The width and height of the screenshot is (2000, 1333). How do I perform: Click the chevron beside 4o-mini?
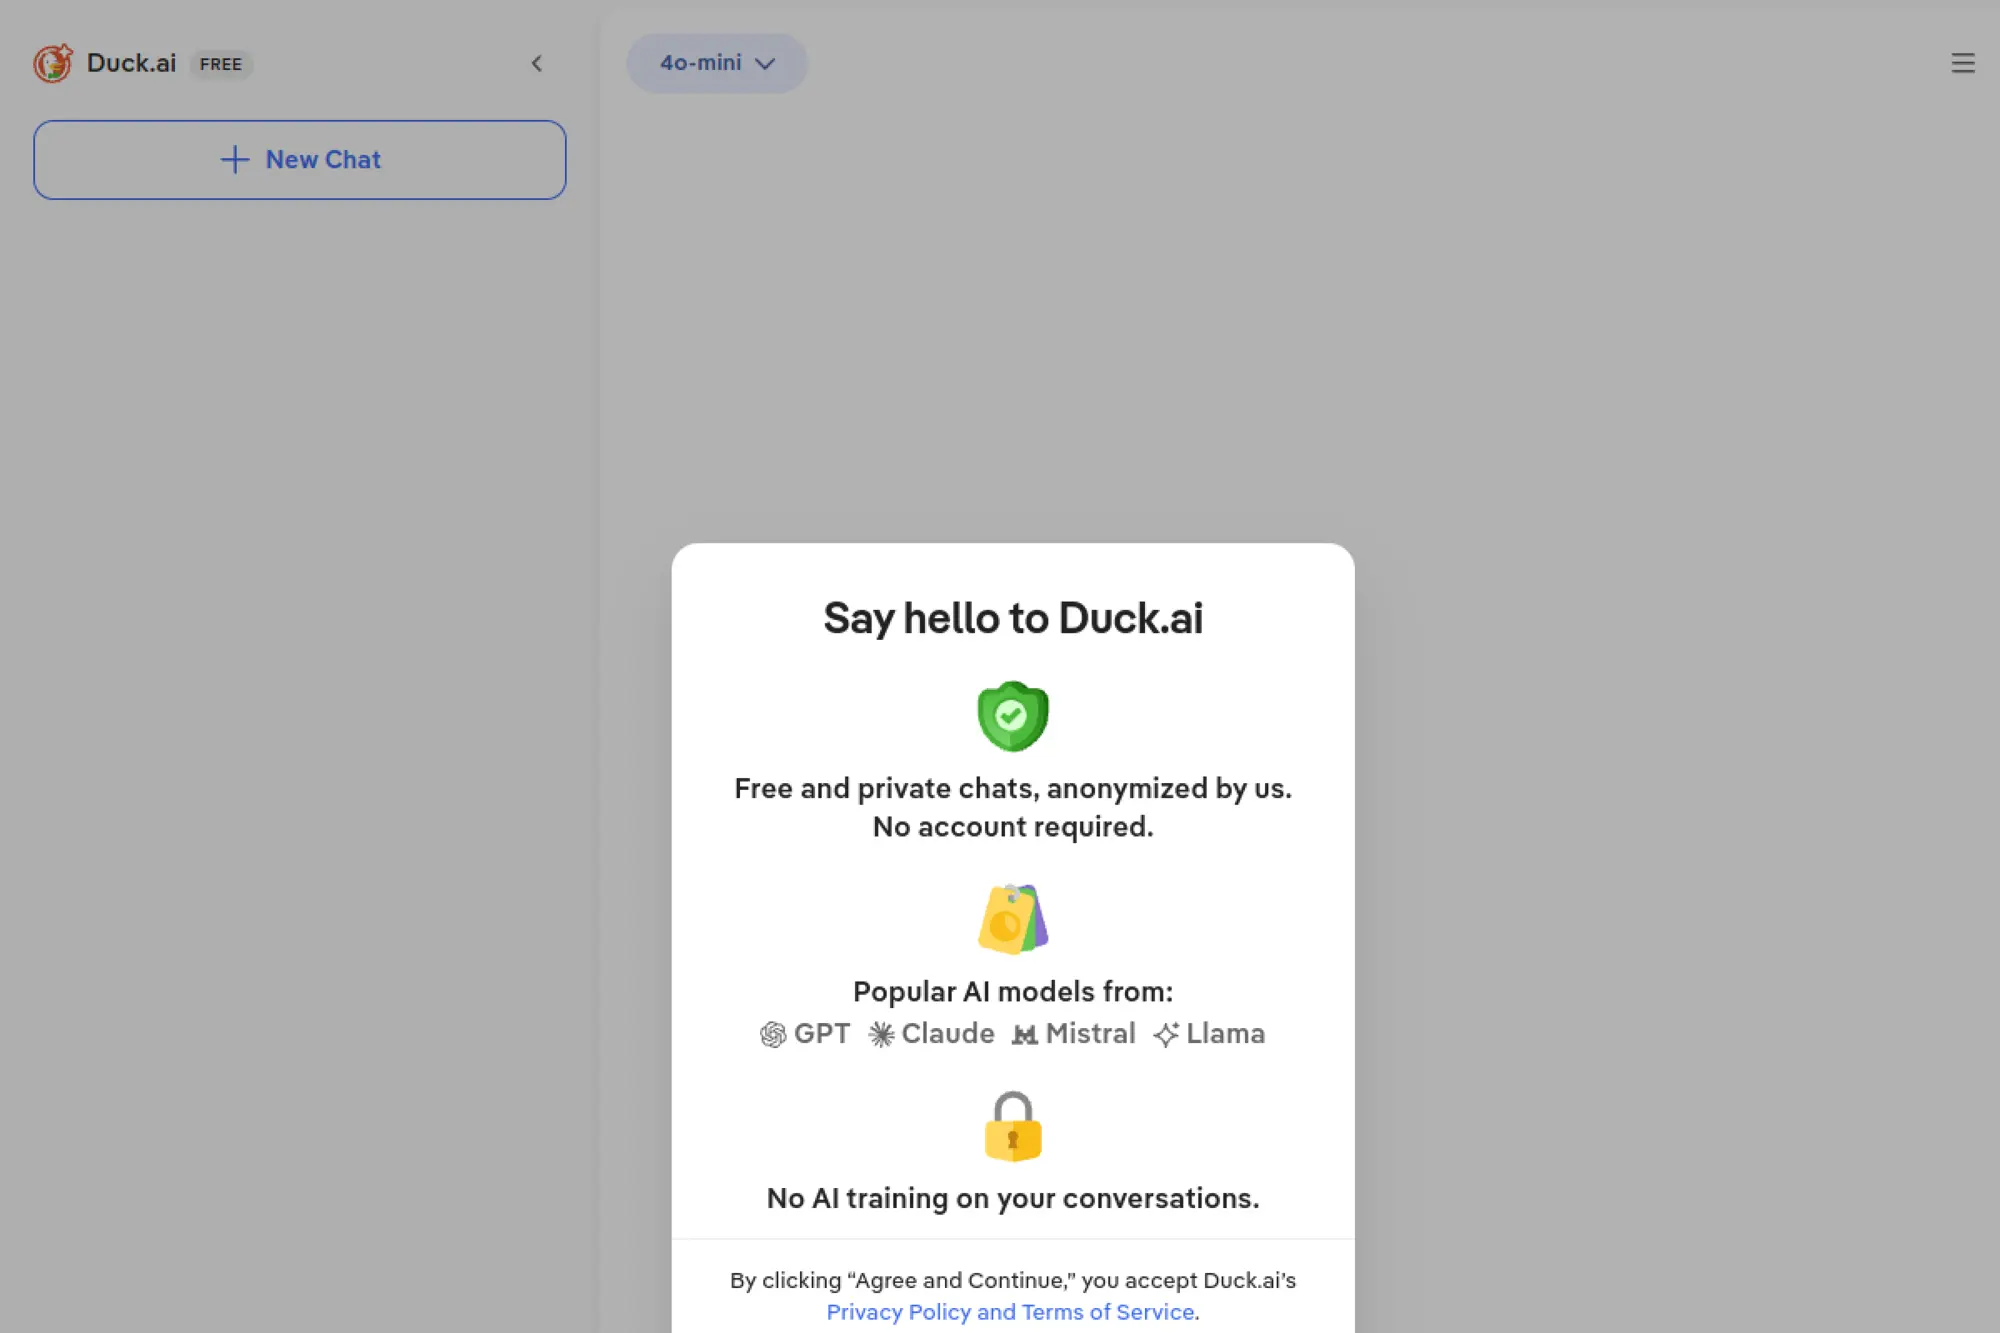click(766, 63)
